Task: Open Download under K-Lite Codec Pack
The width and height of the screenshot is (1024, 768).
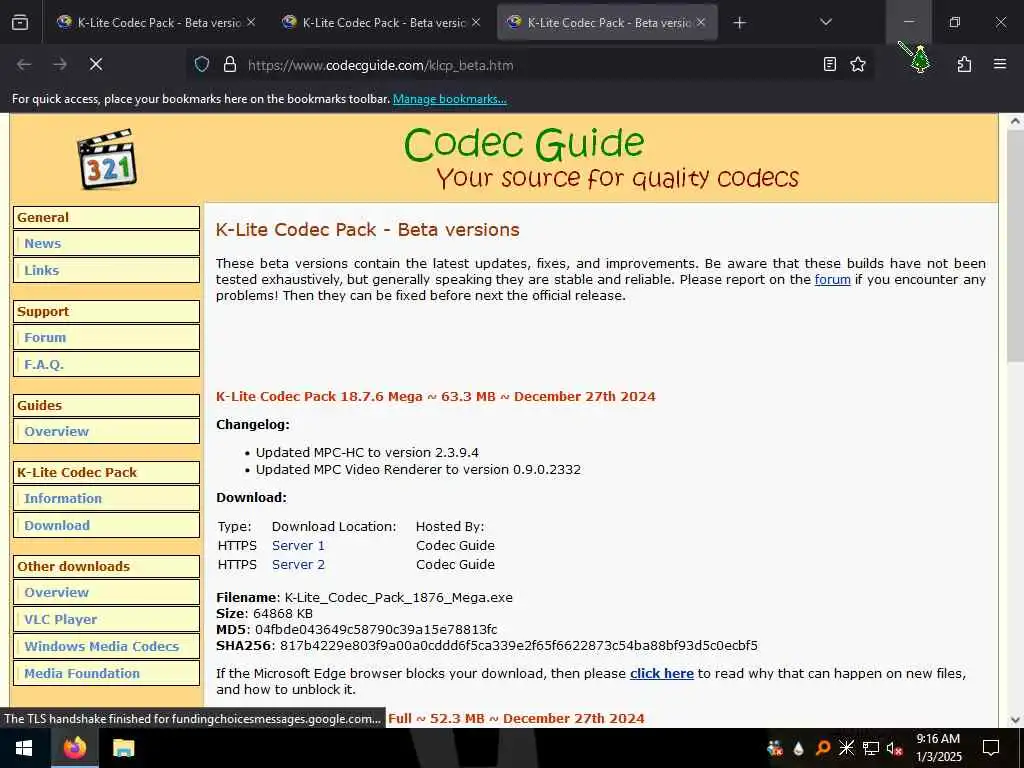Action: click(57, 526)
